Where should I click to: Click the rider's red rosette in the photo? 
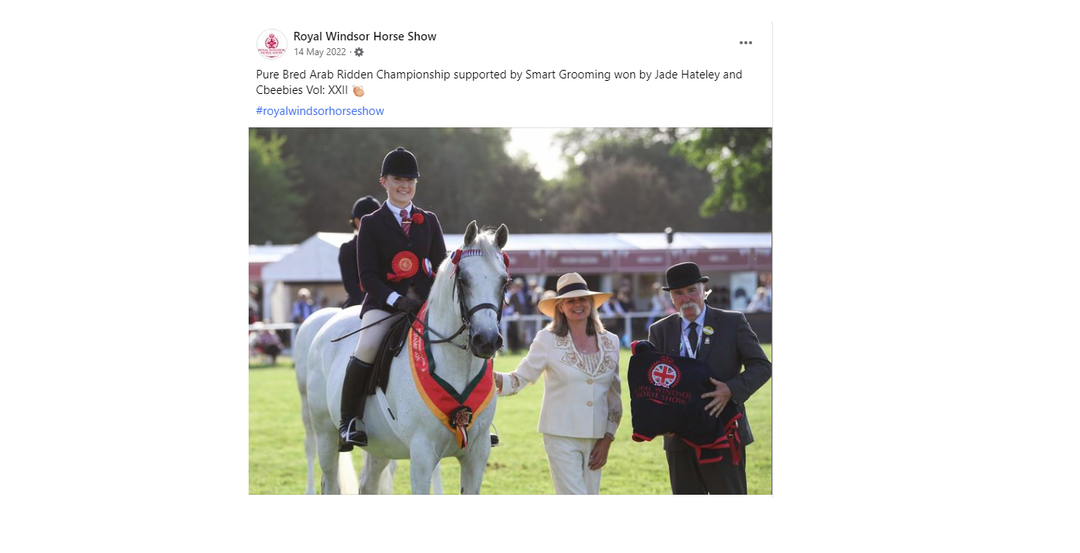404,265
